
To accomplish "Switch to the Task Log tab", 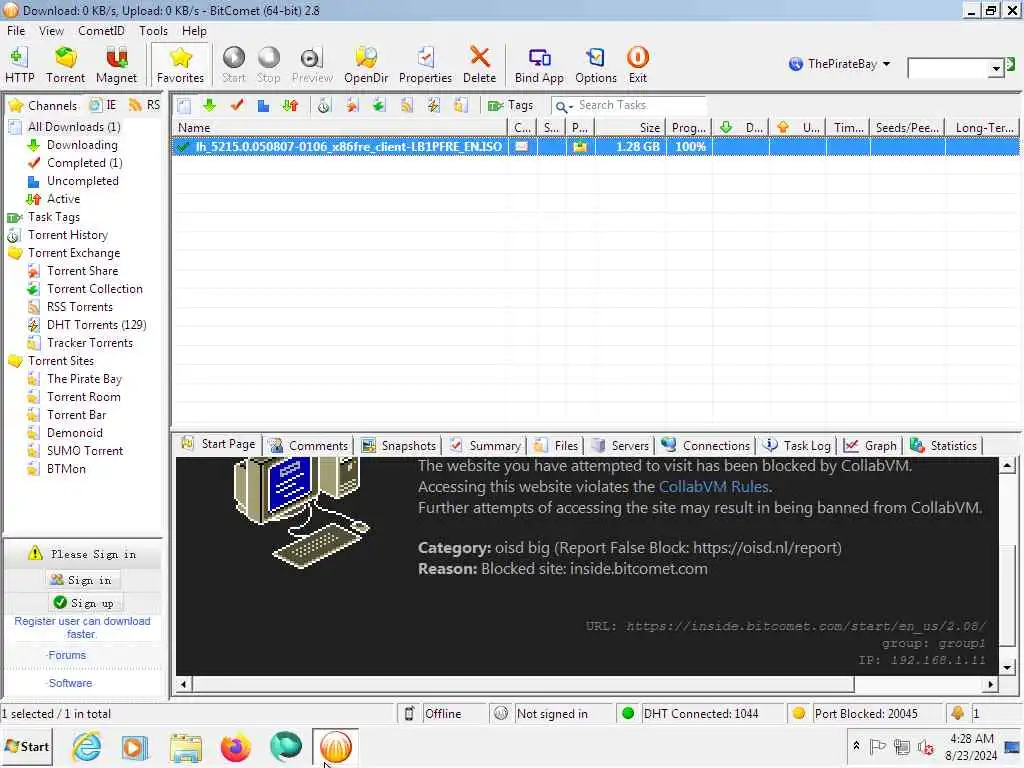I will pos(797,445).
